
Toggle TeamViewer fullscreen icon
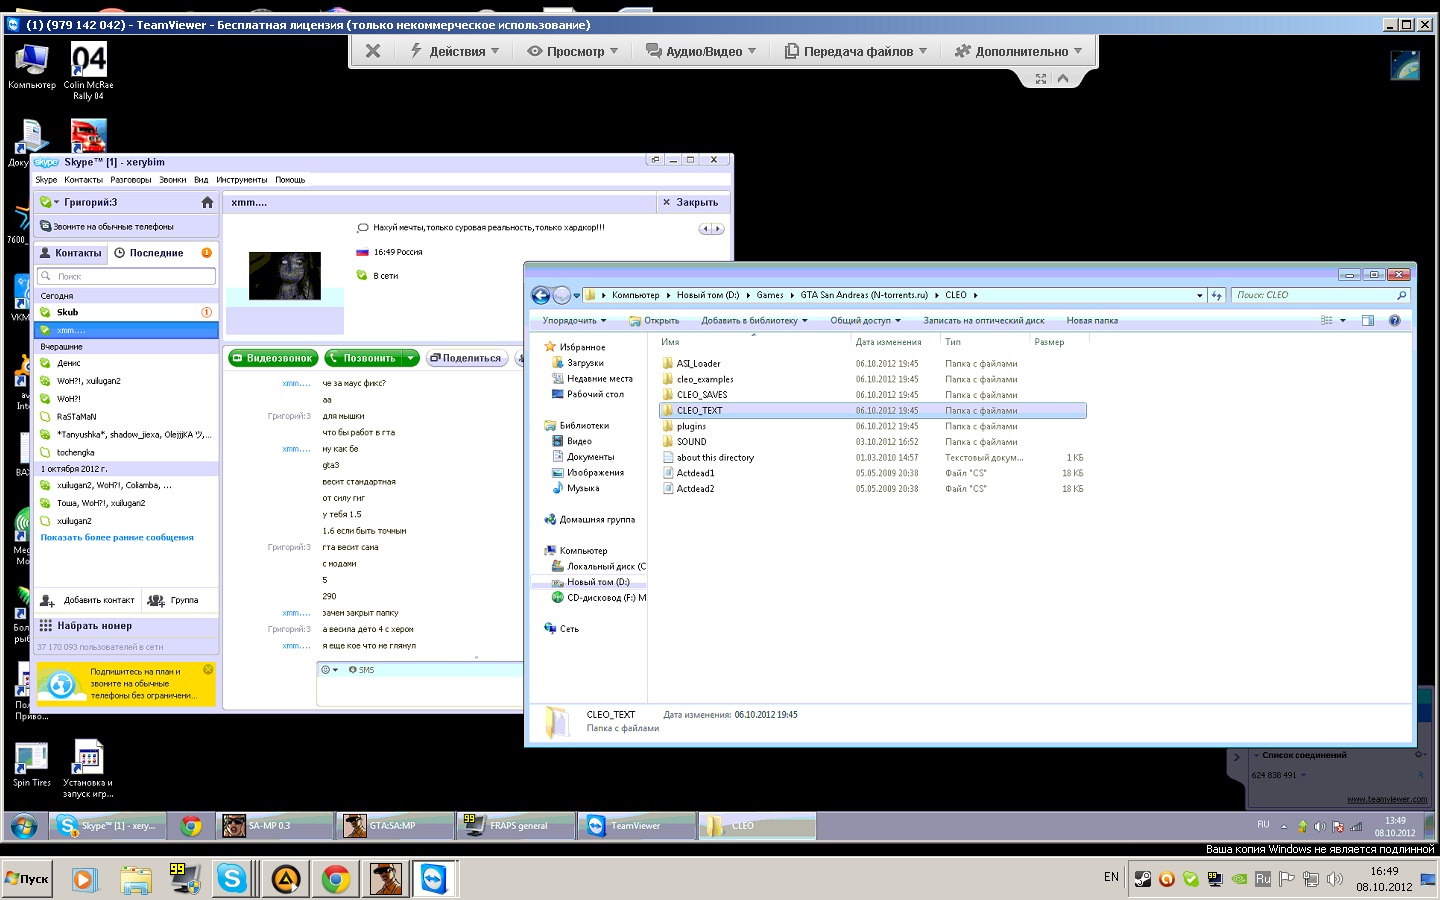[x=1041, y=78]
